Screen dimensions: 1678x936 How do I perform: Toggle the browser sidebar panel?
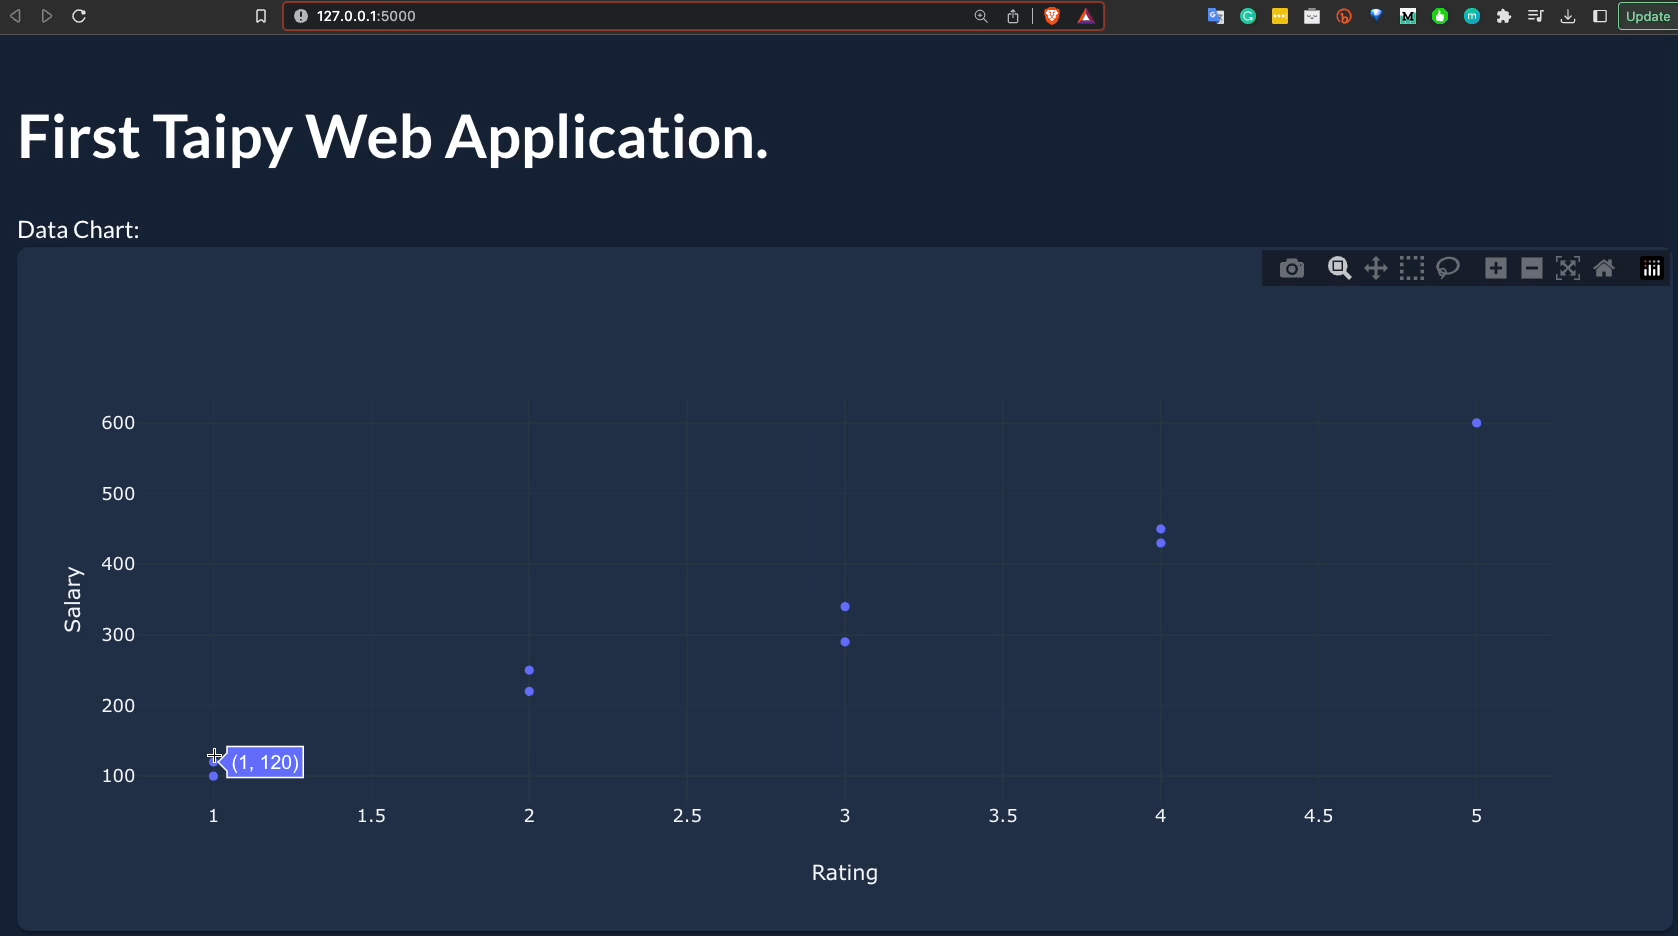1600,16
